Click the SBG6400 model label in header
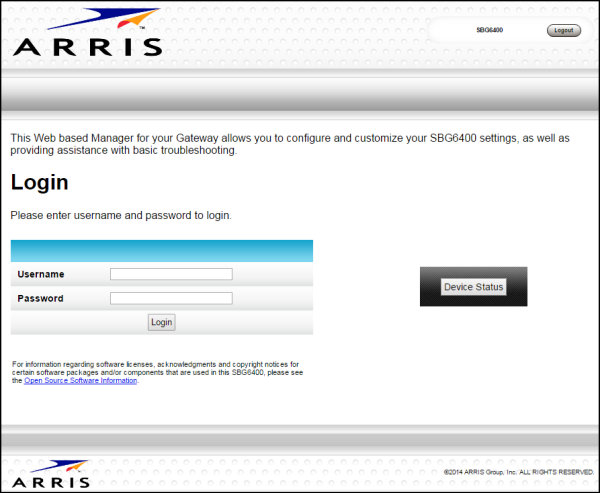The width and height of the screenshot is (600, 493). click(x=489, y=30)
